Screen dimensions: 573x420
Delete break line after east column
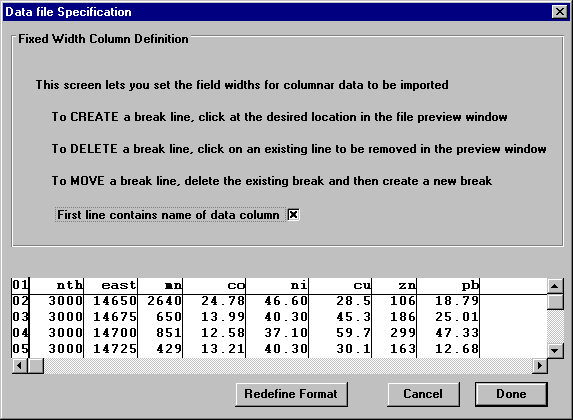click(137, 318)
